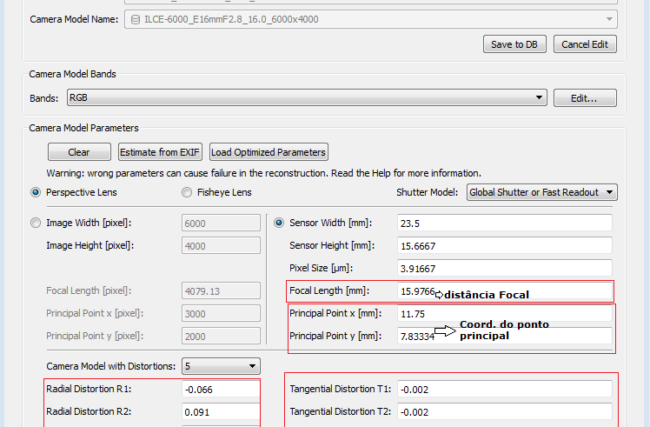Click the Principal Point y mm field
Image resolution: width=650 pixels, height=427 pixels.
(x=504, y=336)
